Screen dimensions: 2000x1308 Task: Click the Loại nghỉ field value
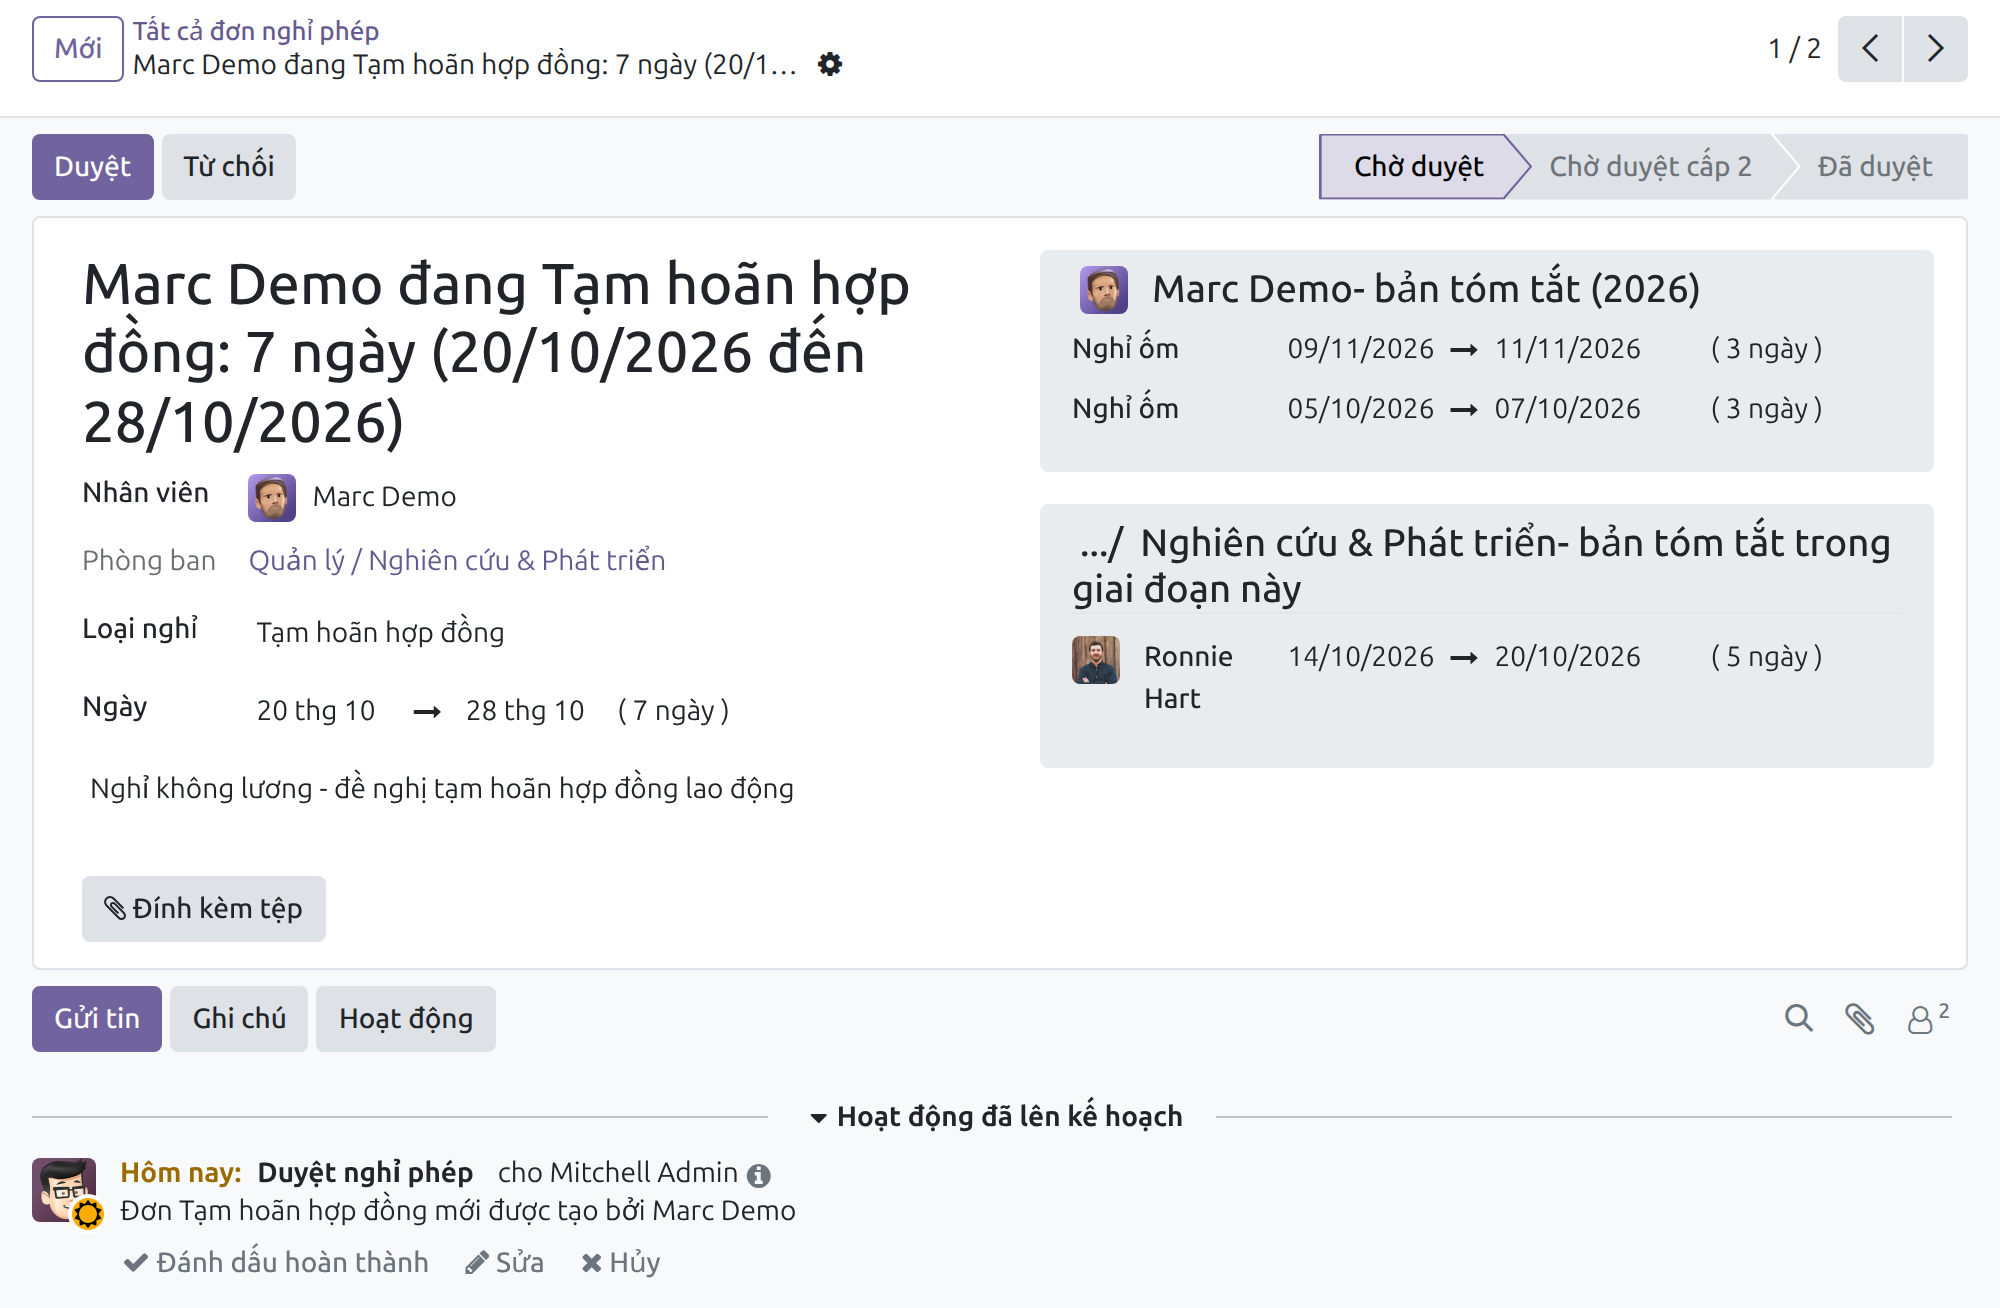click(380, 633)
